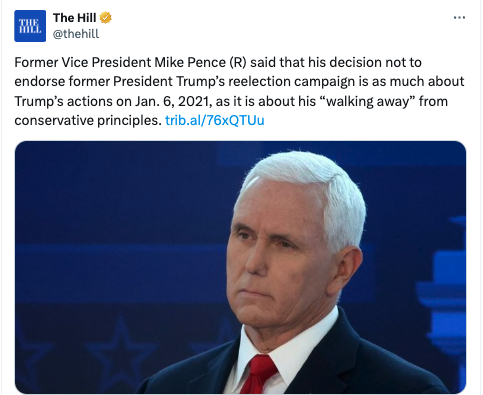This screenshot has width=483, height=395.
Task: Open the three-dot more options menu
Action: (x=459, y=18)
